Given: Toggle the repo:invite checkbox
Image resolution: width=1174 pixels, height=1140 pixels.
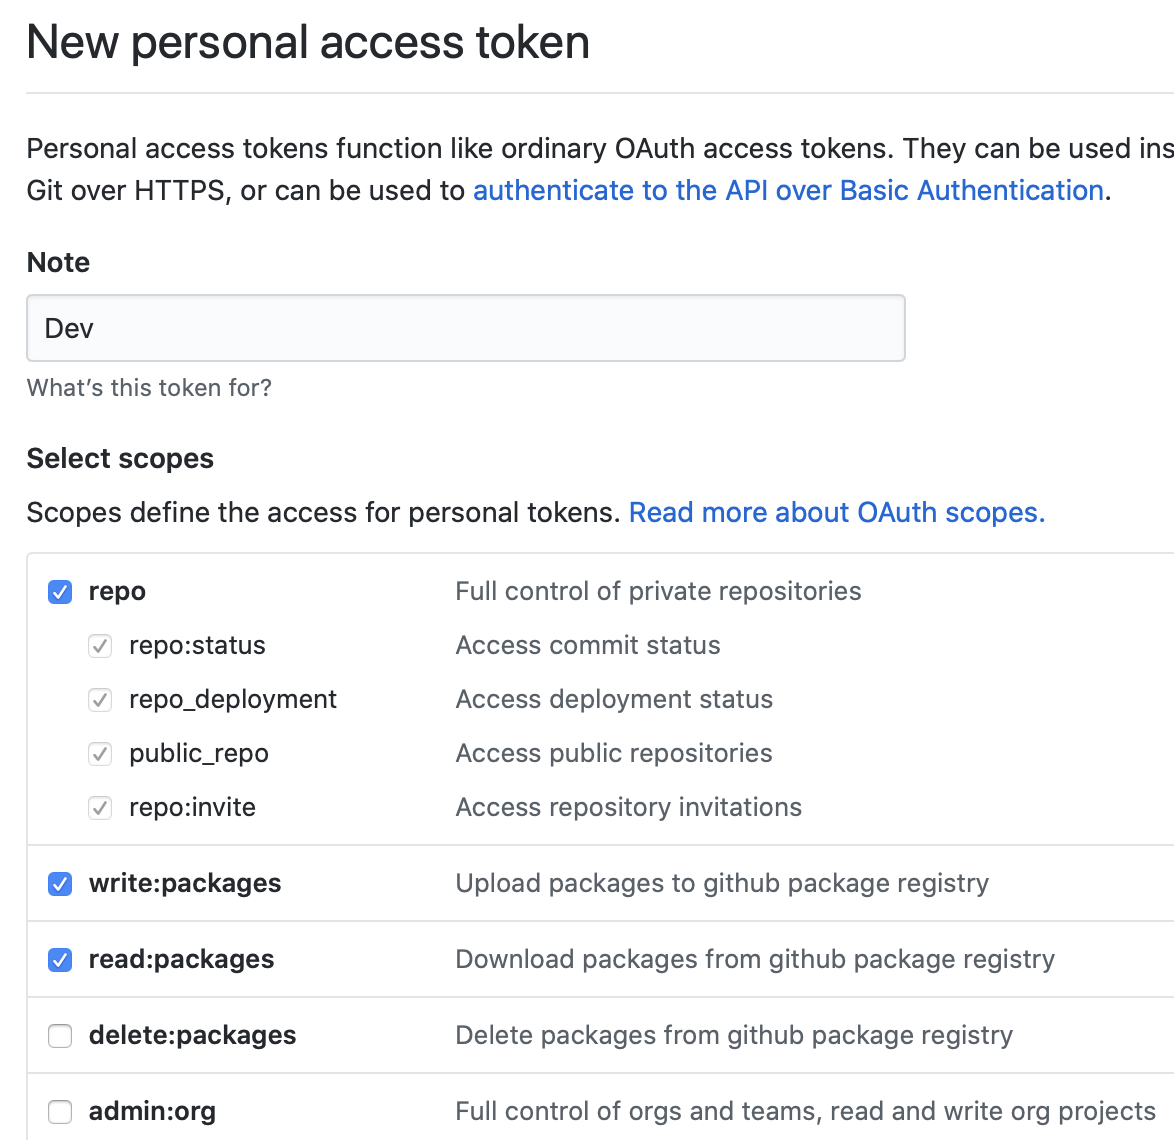Looking at the screenshot, I should (x=100, y=808).
